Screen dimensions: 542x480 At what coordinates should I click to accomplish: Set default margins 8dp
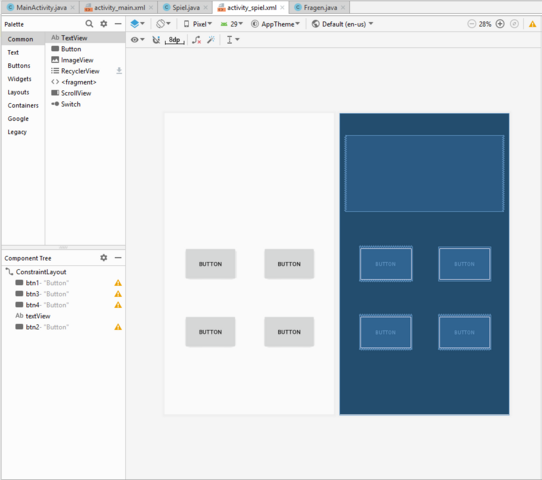(x=175, y=40)
